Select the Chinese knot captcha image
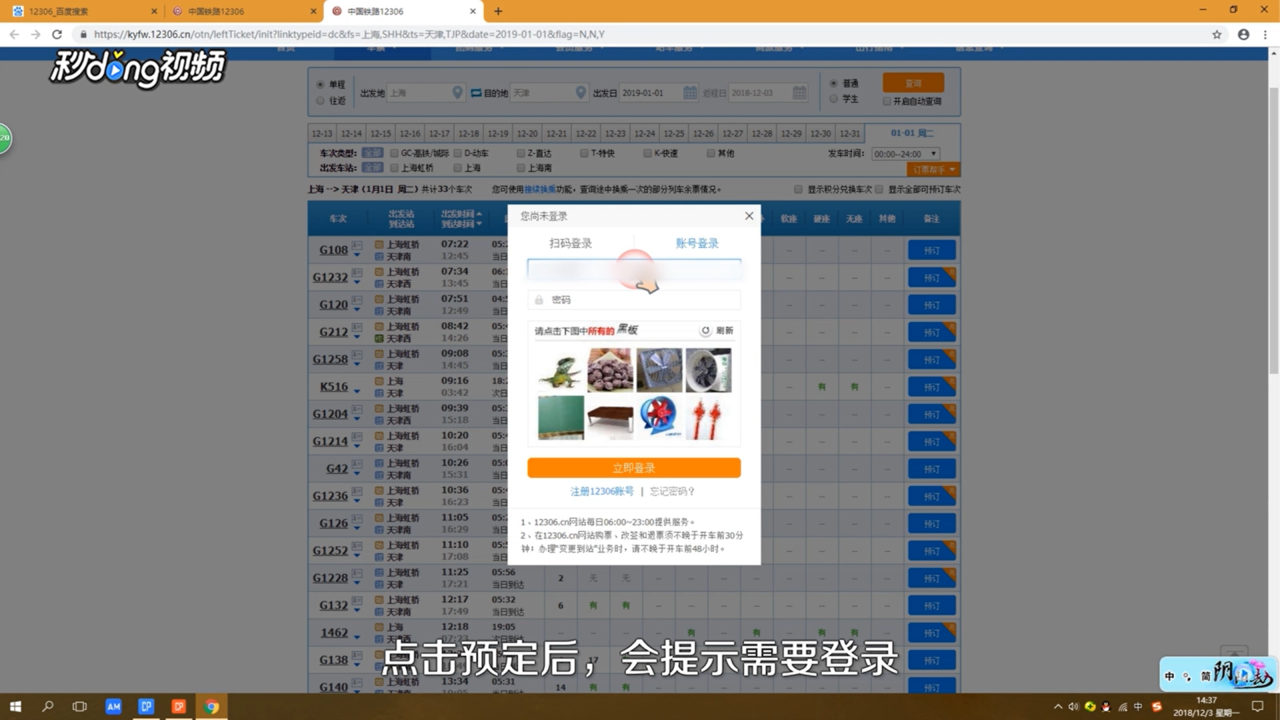This screenshot has height=720, width=1280. [x=708, y=417]
